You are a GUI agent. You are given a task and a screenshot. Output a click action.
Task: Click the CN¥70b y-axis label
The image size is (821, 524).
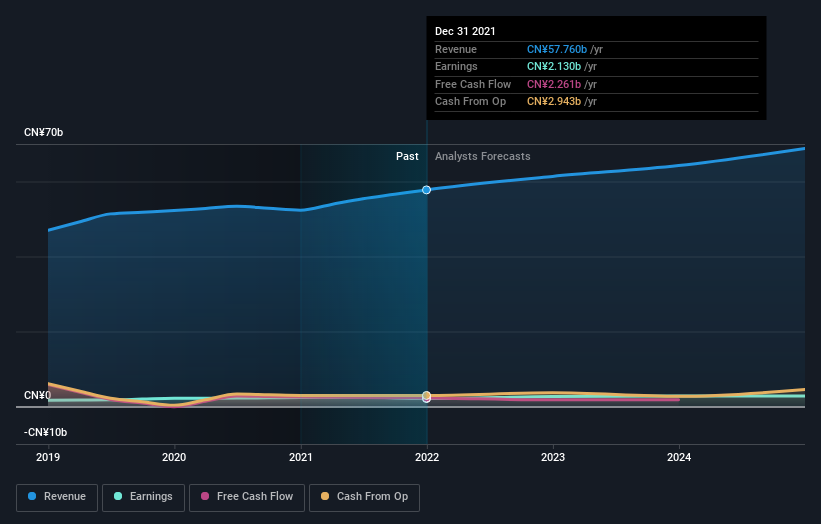pos(43,132)
